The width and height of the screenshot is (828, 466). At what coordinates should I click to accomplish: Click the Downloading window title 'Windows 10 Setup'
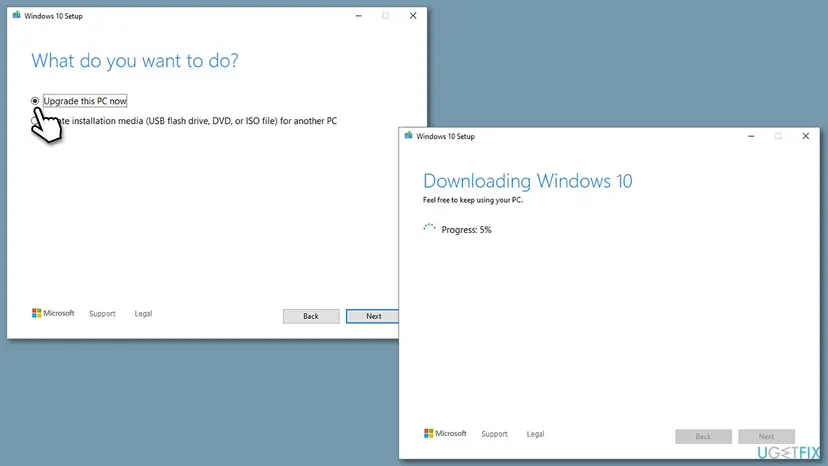point(445,136)
